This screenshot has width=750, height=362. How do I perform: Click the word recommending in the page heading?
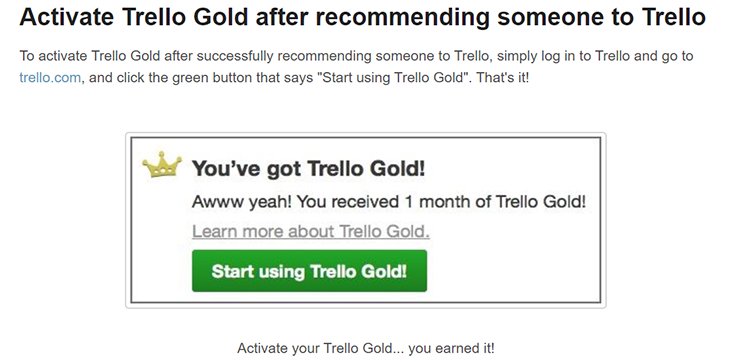(x=399, y=18)
